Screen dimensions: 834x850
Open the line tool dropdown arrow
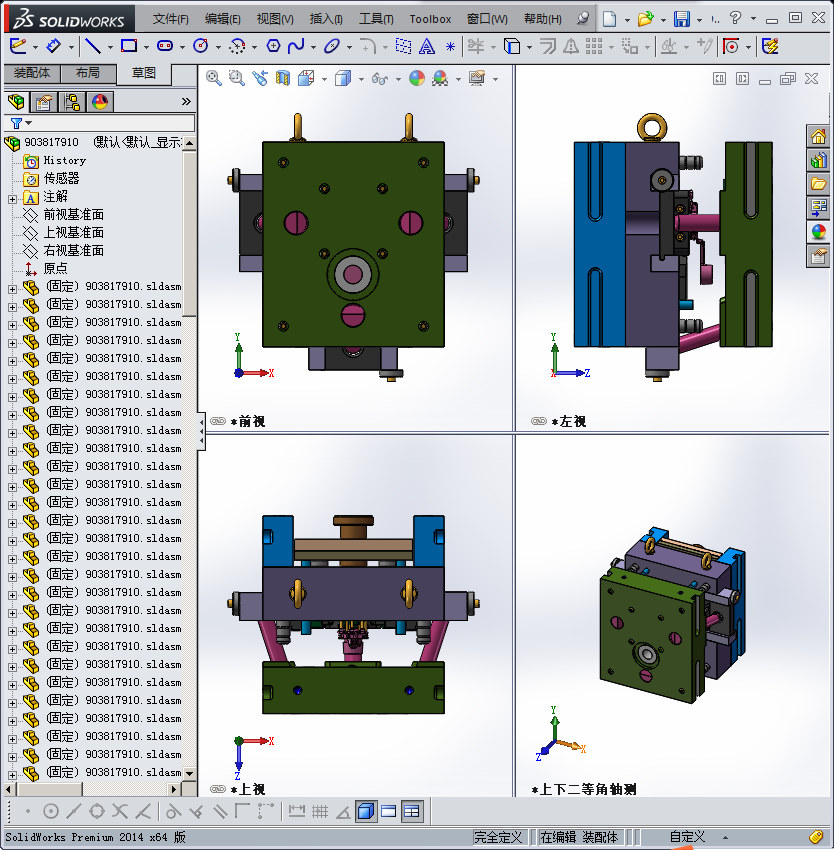click(x=110, y=48)
